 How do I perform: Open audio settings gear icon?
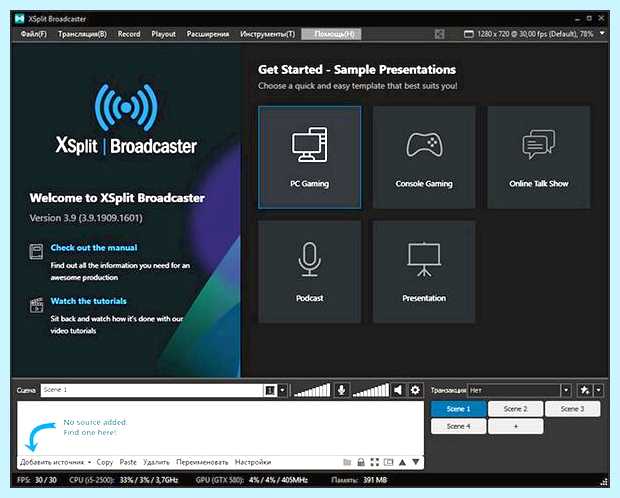pos(415,390)
